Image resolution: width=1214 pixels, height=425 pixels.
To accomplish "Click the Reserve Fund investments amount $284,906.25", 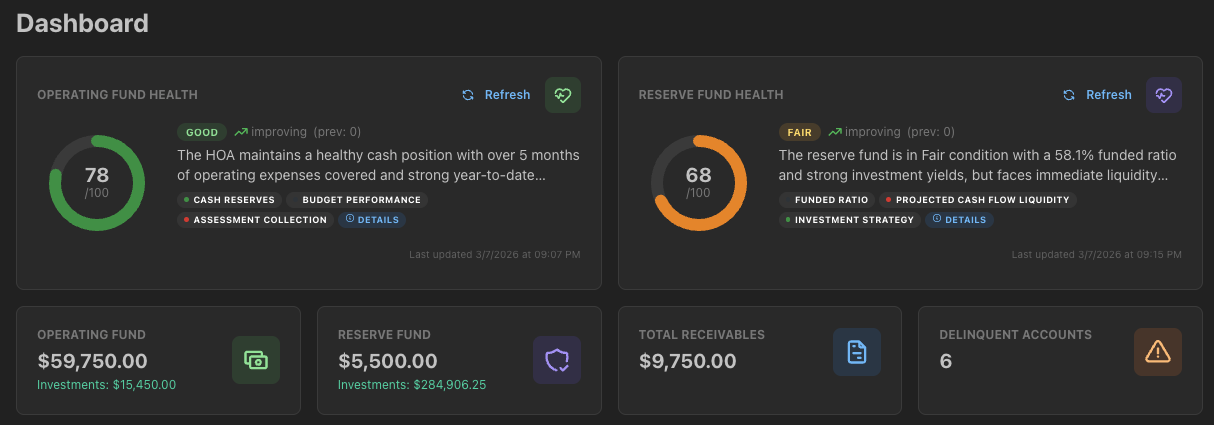I will pos(412,385).
